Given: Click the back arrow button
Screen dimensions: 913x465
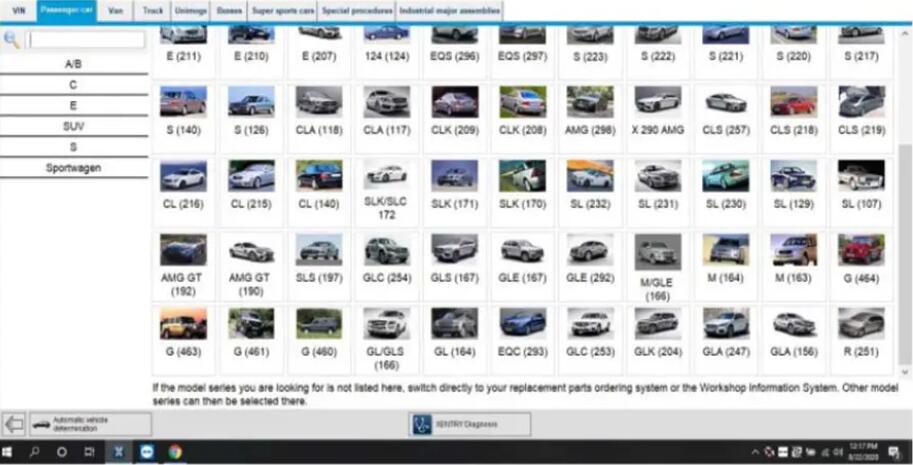Looking at the screenshot, I should coord(13,424).
